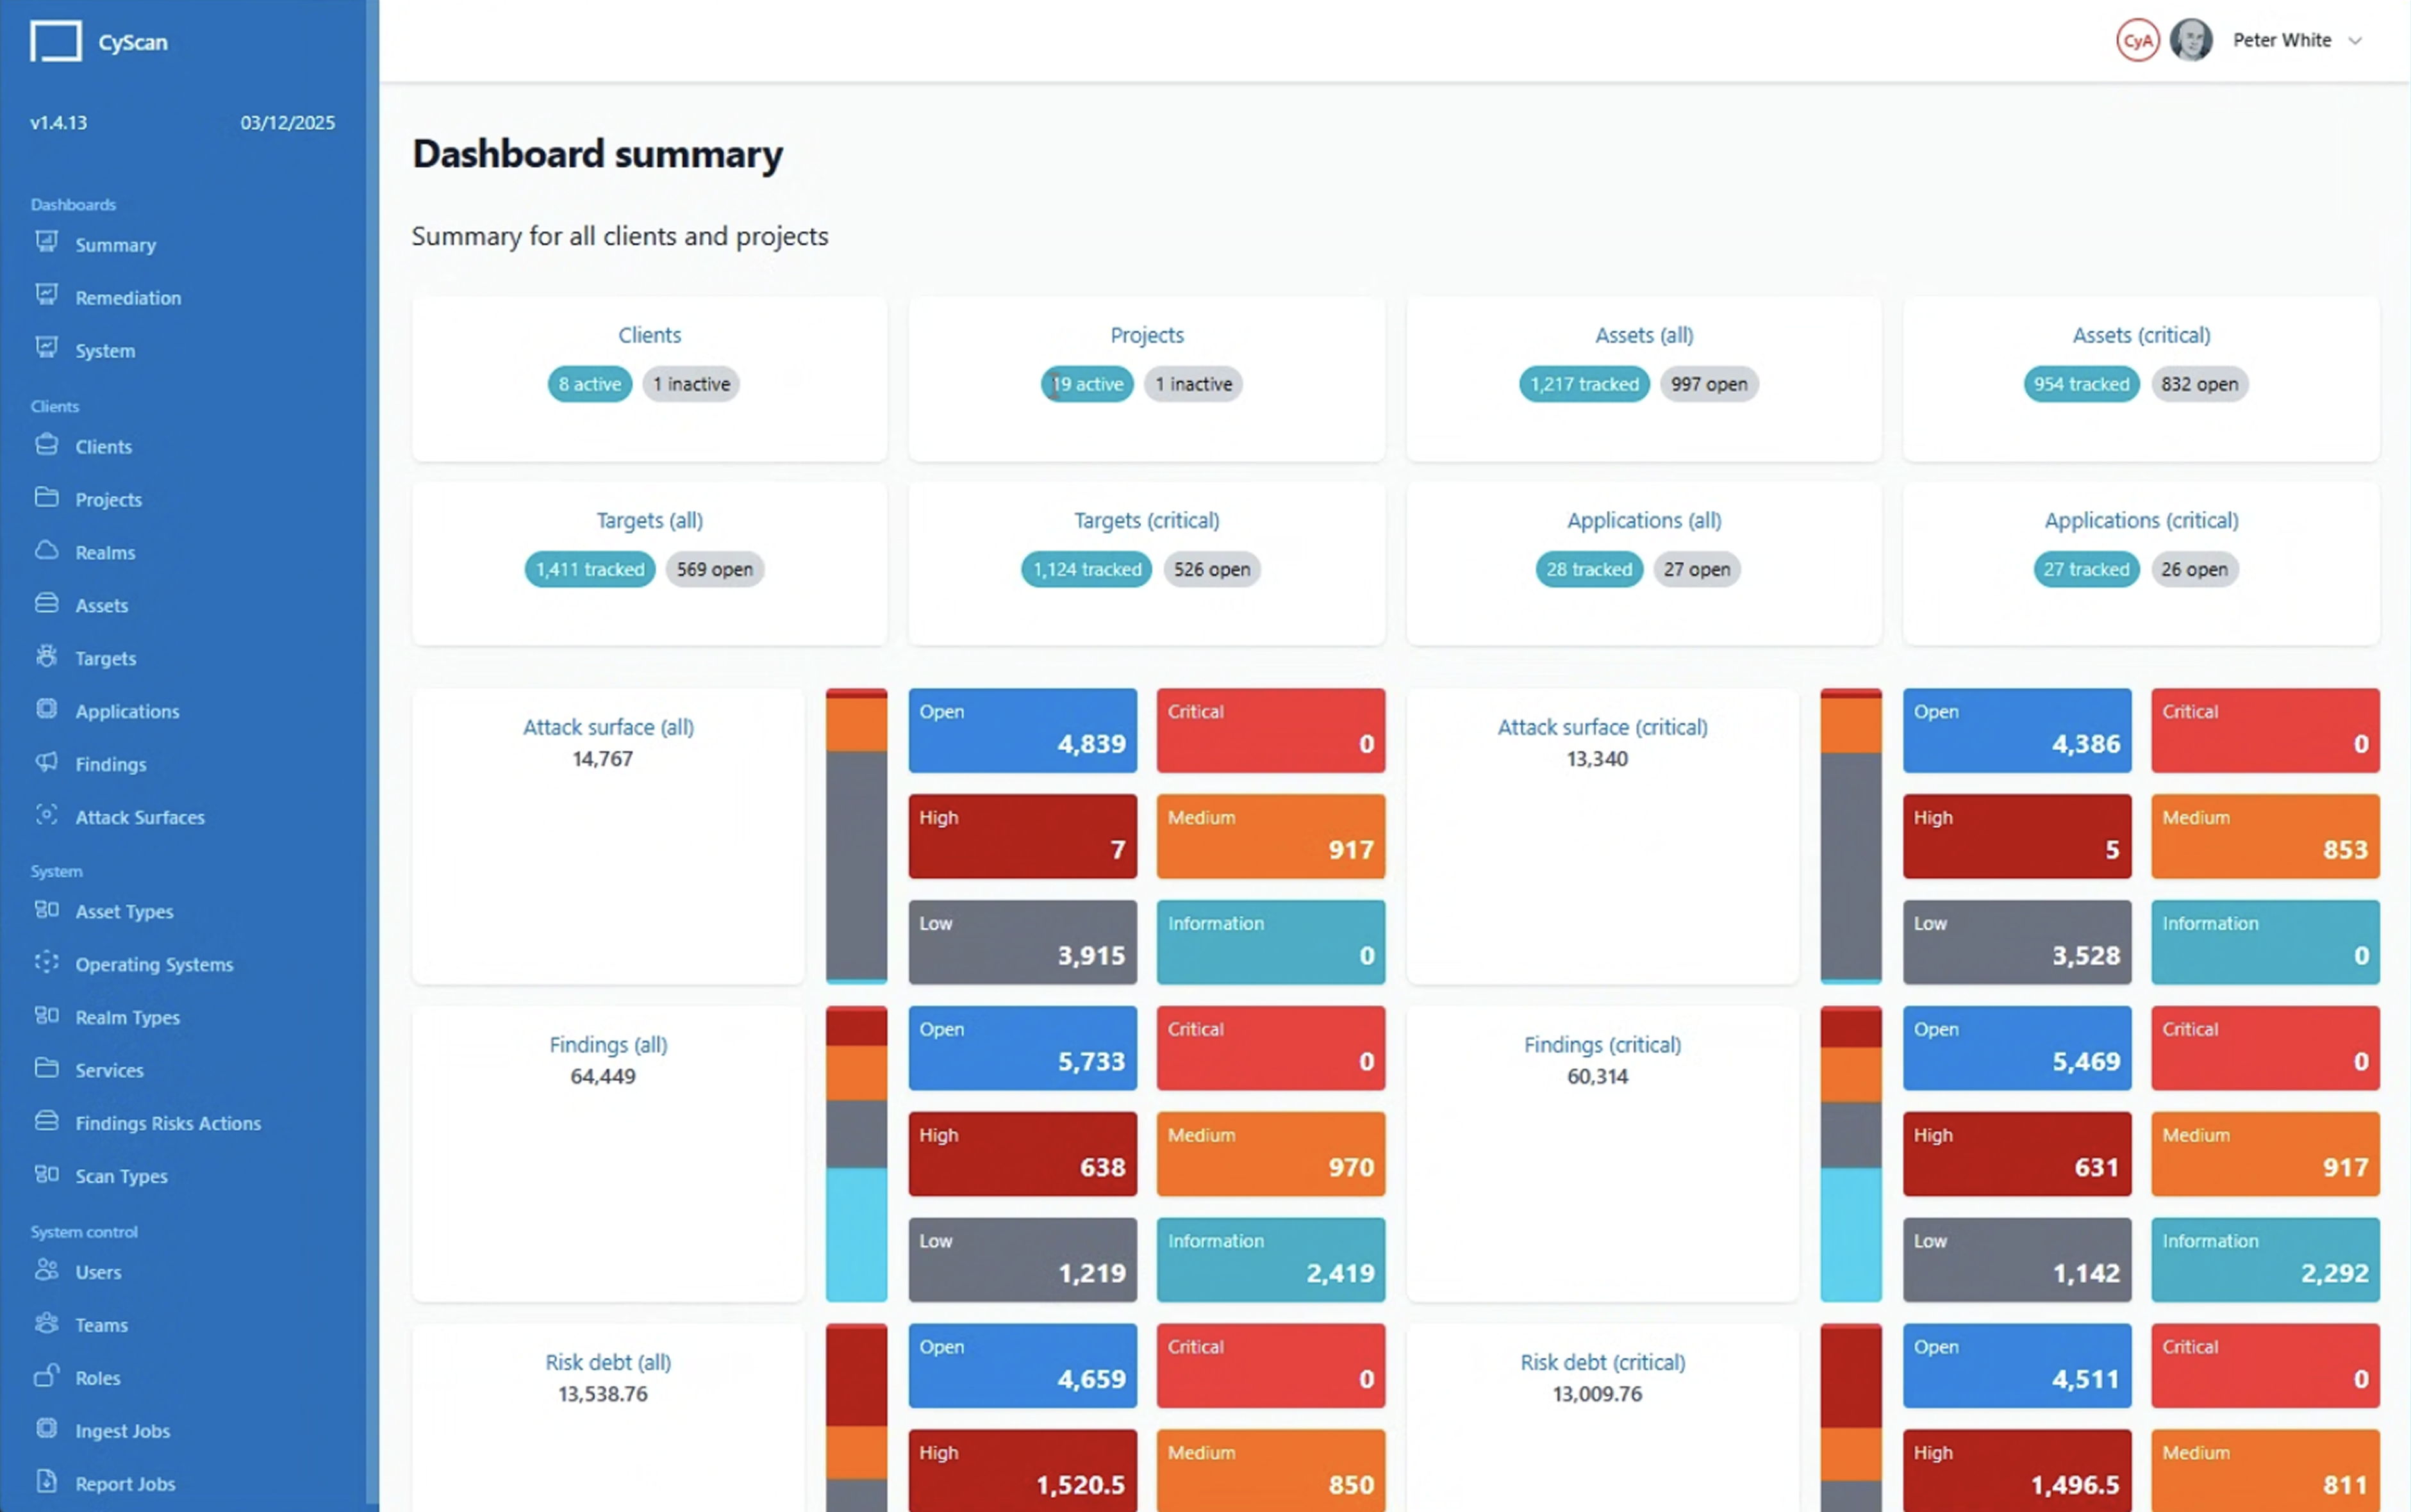Click the 832 open critical assets badge
Image resolution: width=2411 pixels, height=1512 pixels.
coord(2199,384)
